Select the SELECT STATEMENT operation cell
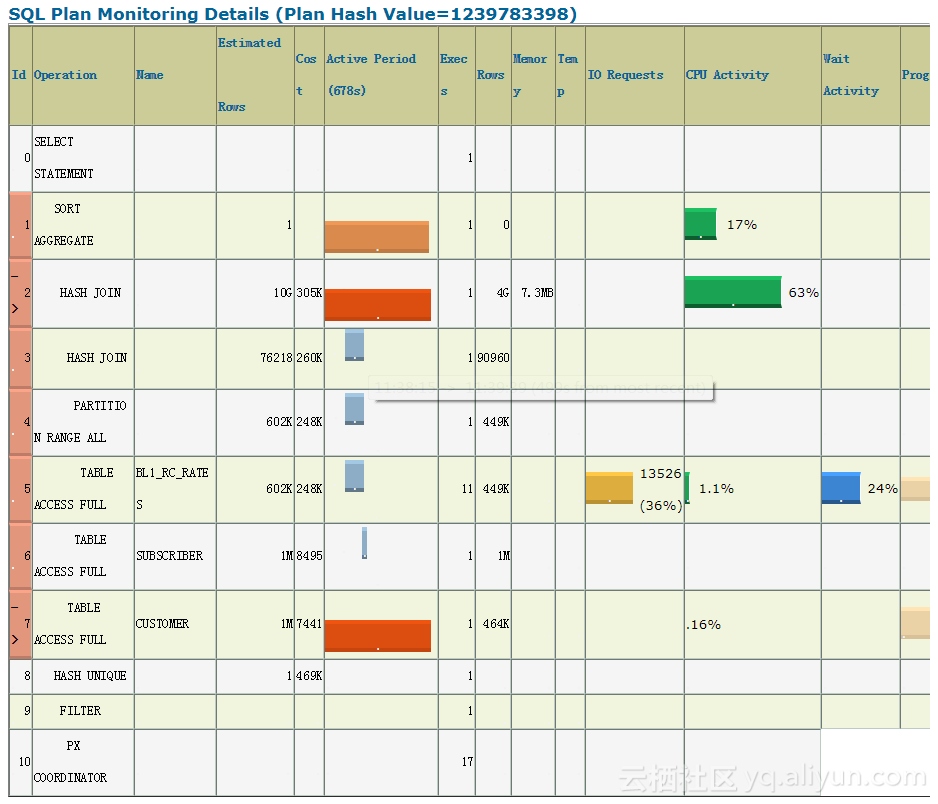The image size is (938, 804). pyautogui.click(x=83, y=159)
